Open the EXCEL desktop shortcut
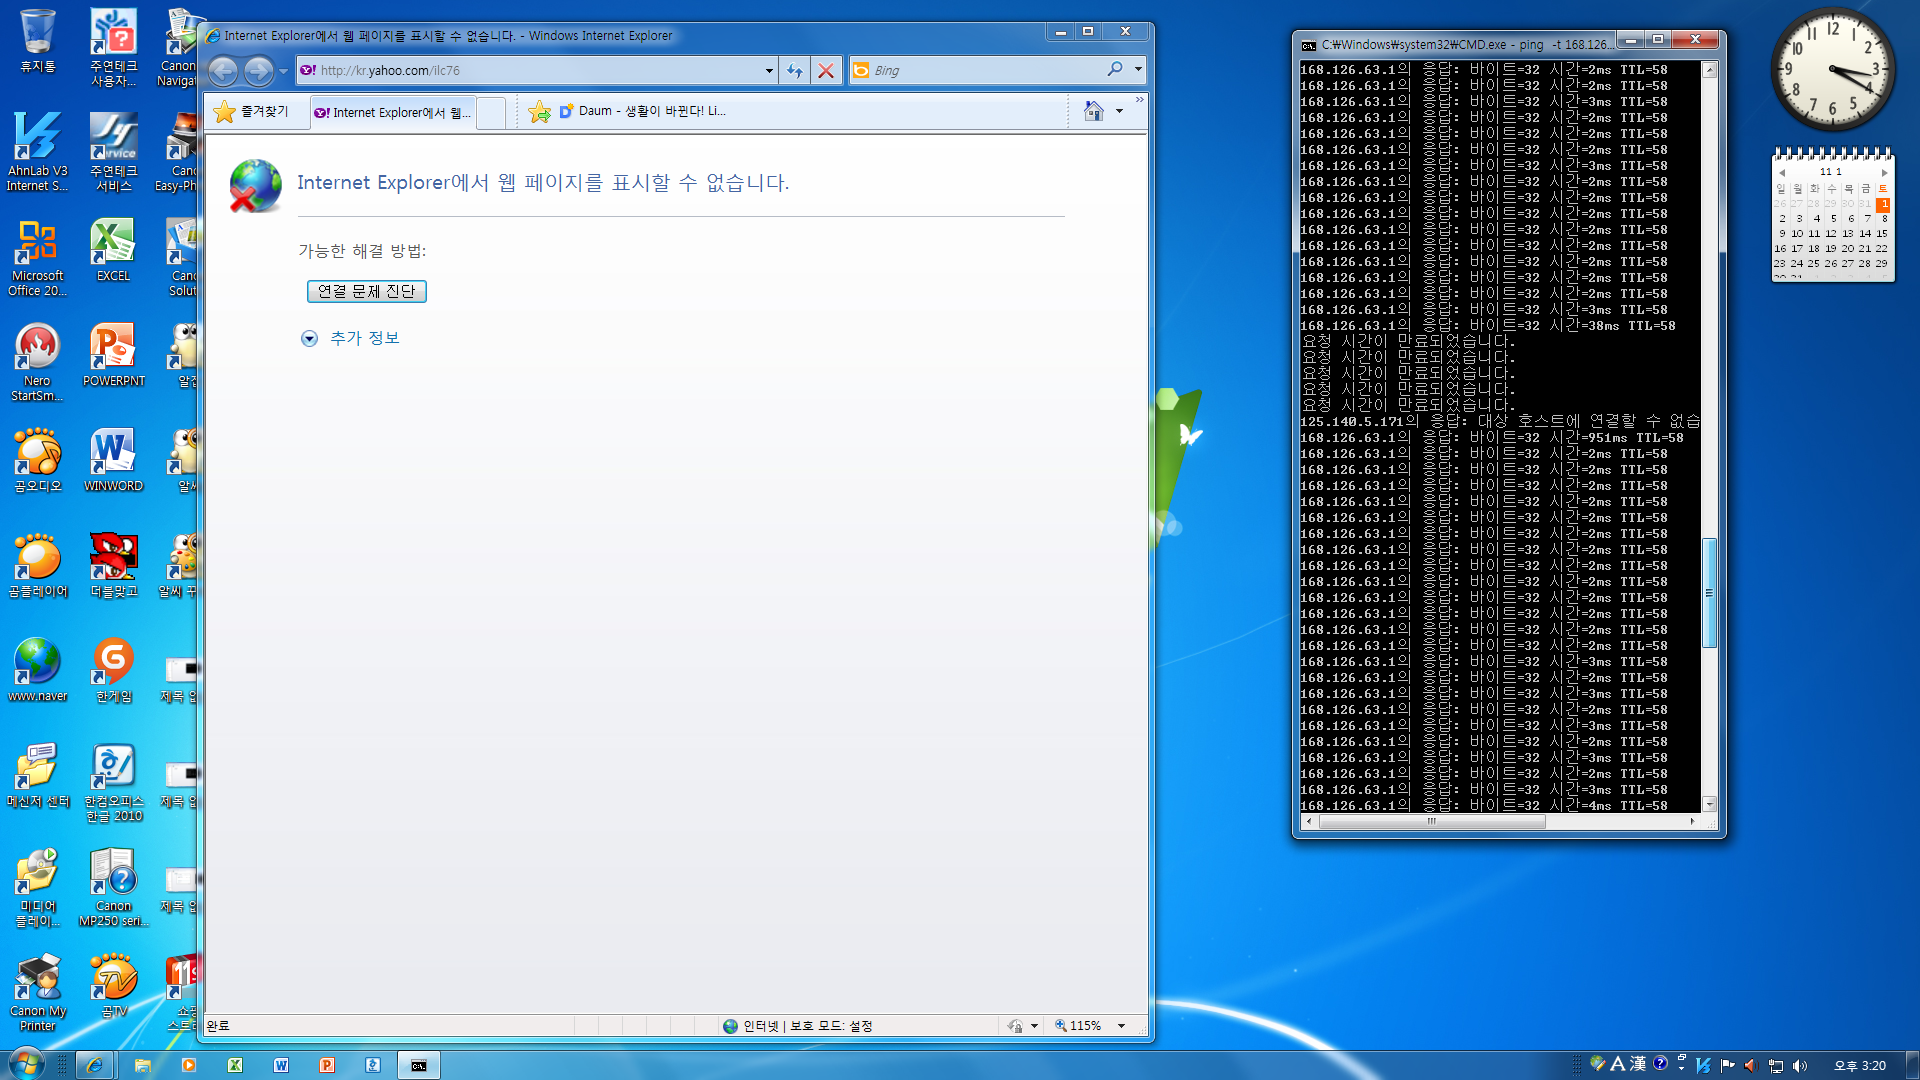The height and width of the screenshot is (1080, 1920). 113,251
